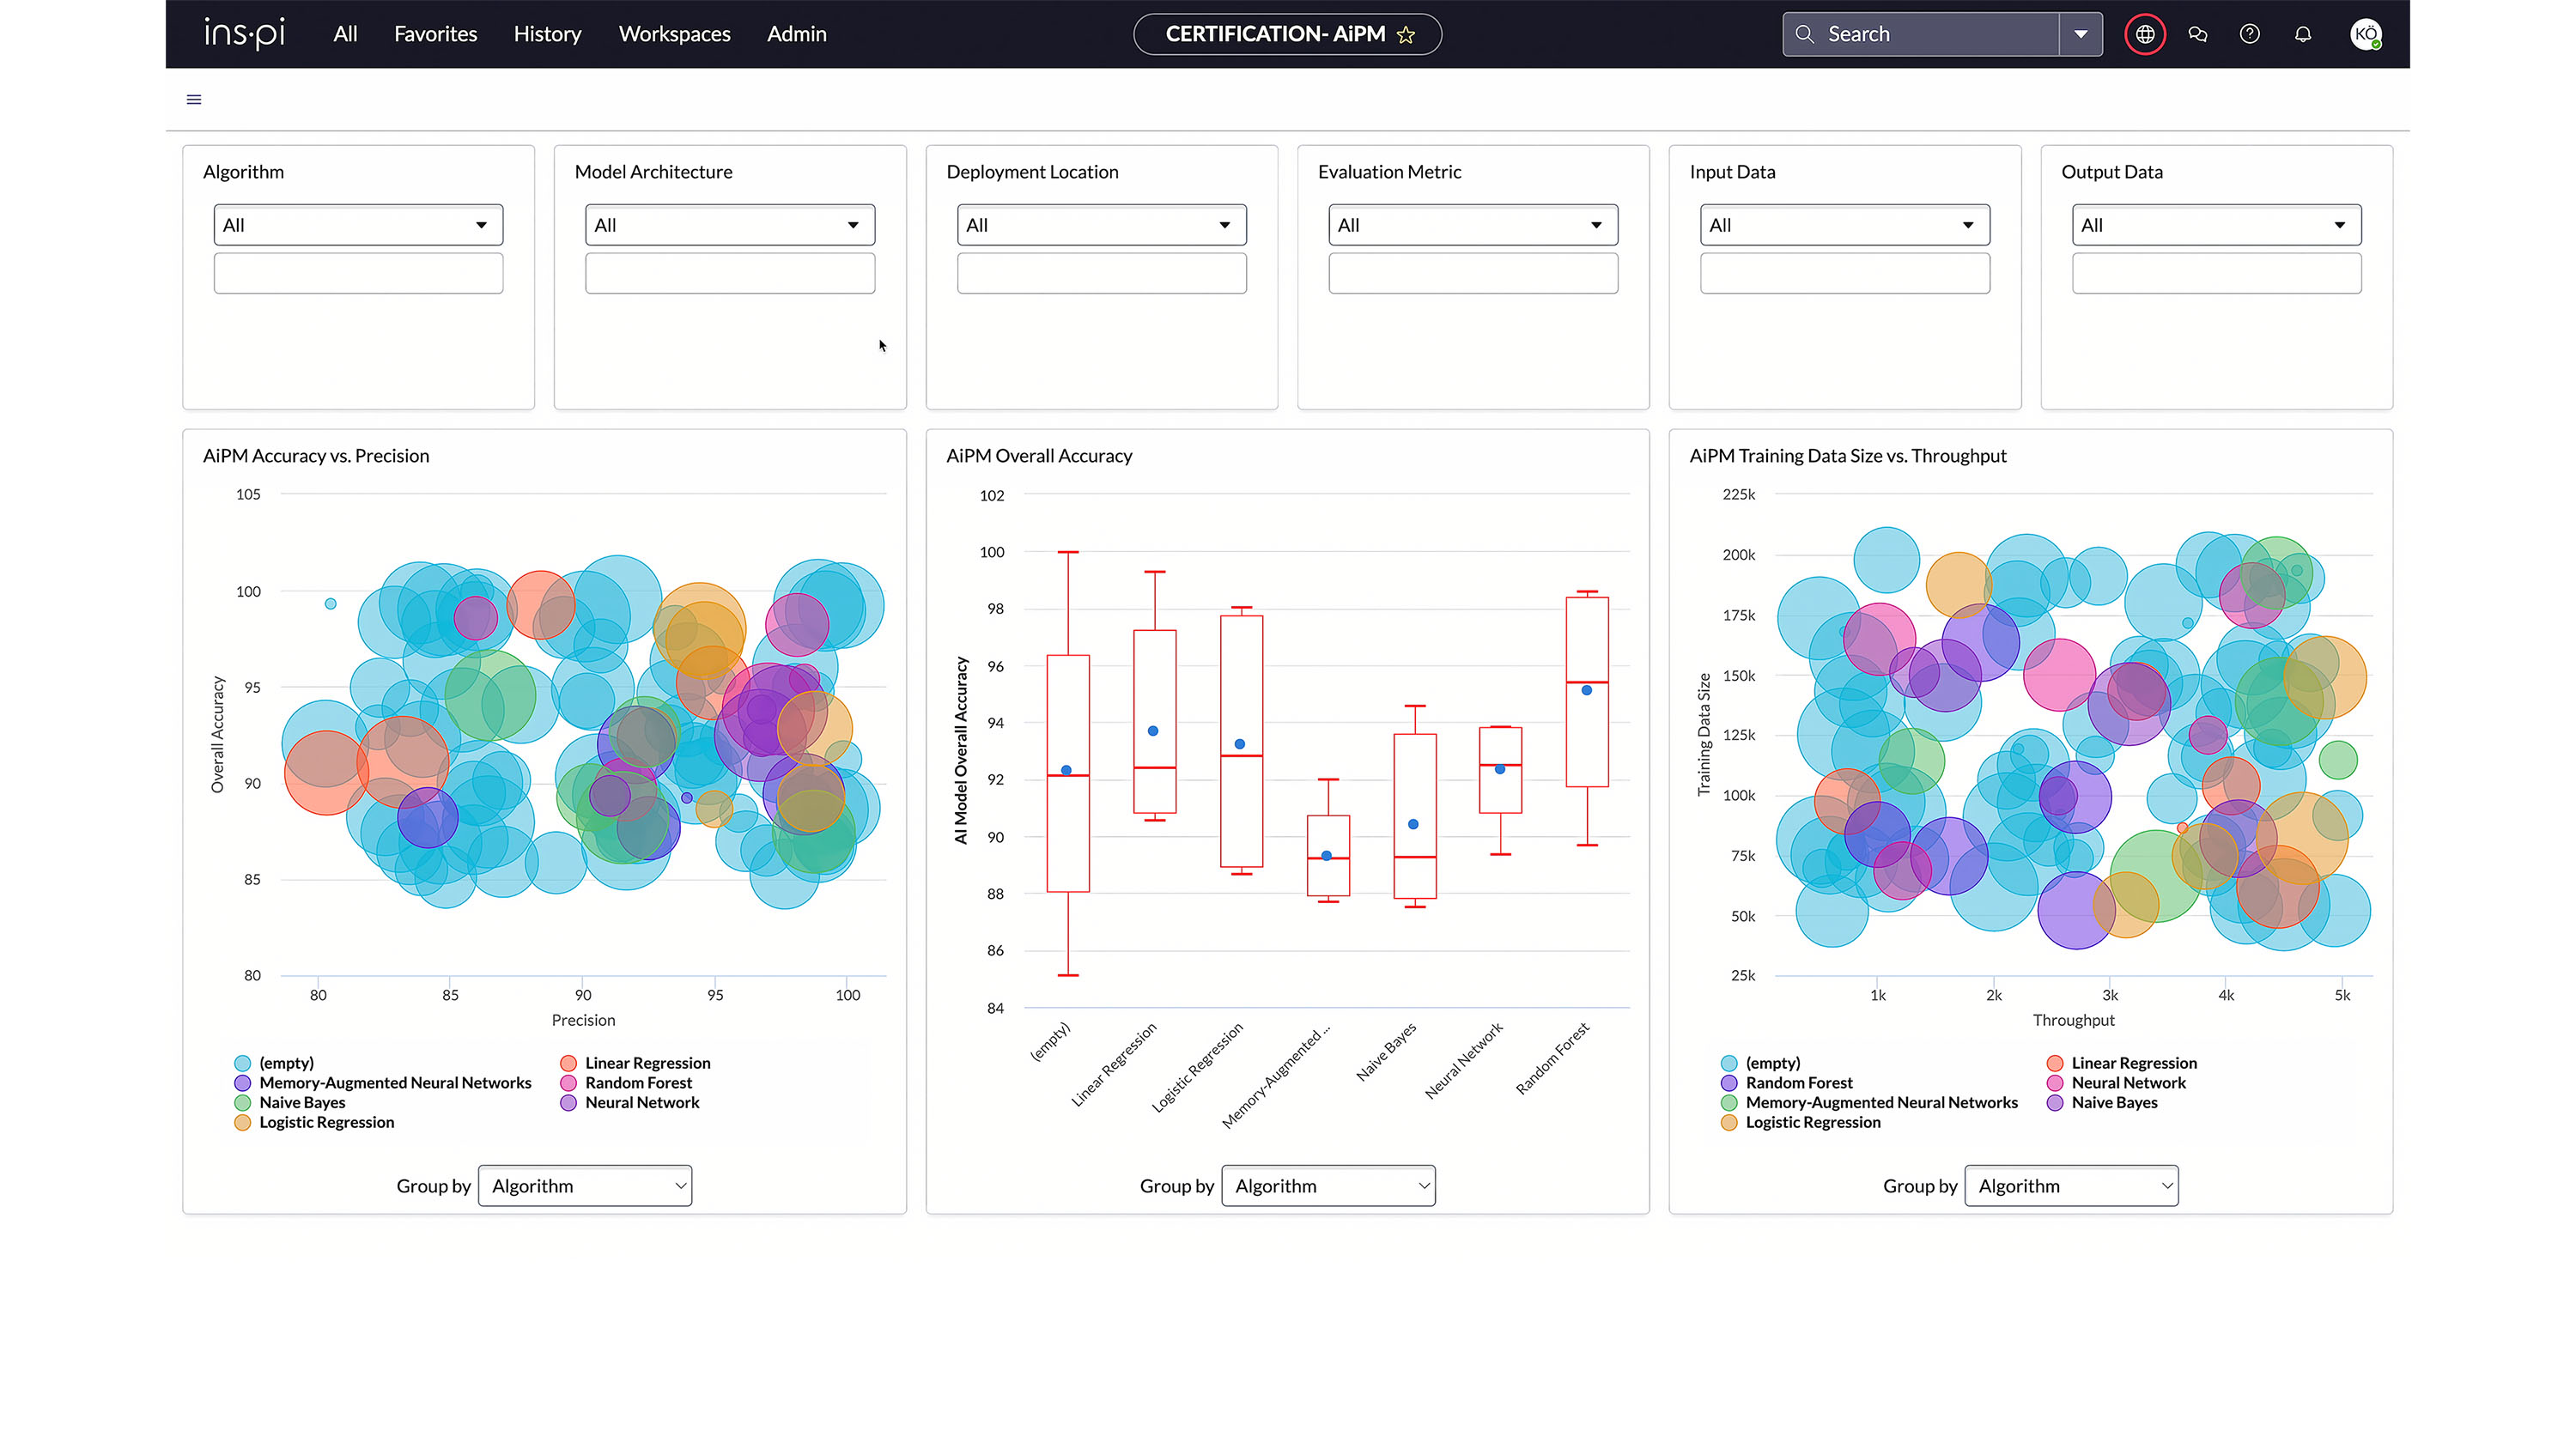Open the Favorites menu
The width and height of the screenshot is (2576, 1449).
pyautogui.click(x=435, y=34)
